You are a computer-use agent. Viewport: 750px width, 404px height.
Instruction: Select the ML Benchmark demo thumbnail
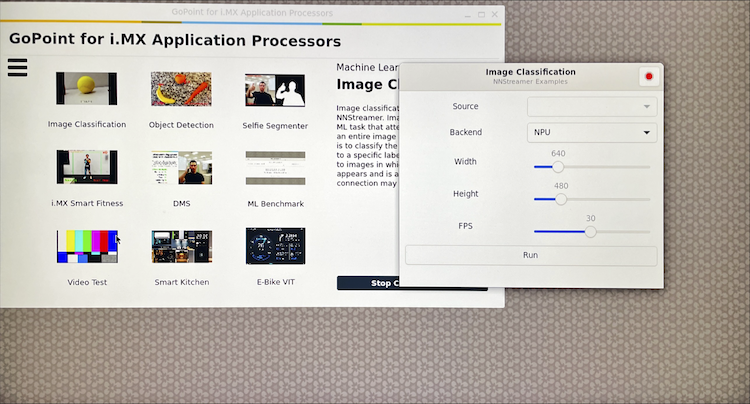(x=276, y=168)
